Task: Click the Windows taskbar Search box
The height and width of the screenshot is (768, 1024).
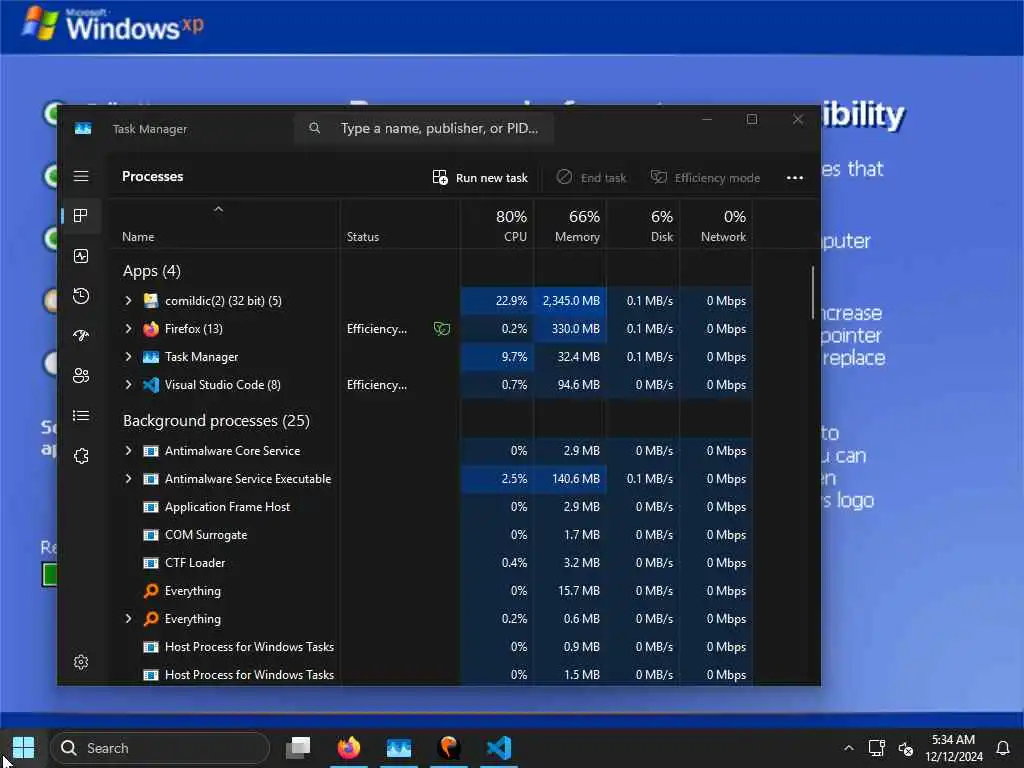Action: [x=160, y=748]
